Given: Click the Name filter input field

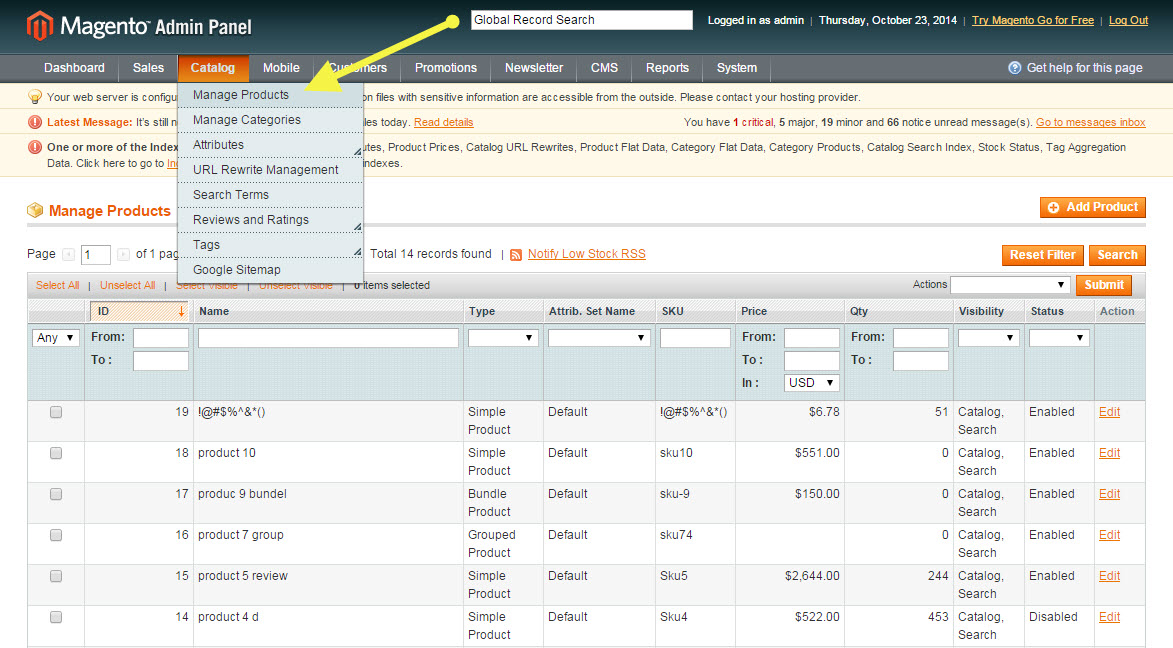Looking at the screenshot, I should [x=328, y=337].
